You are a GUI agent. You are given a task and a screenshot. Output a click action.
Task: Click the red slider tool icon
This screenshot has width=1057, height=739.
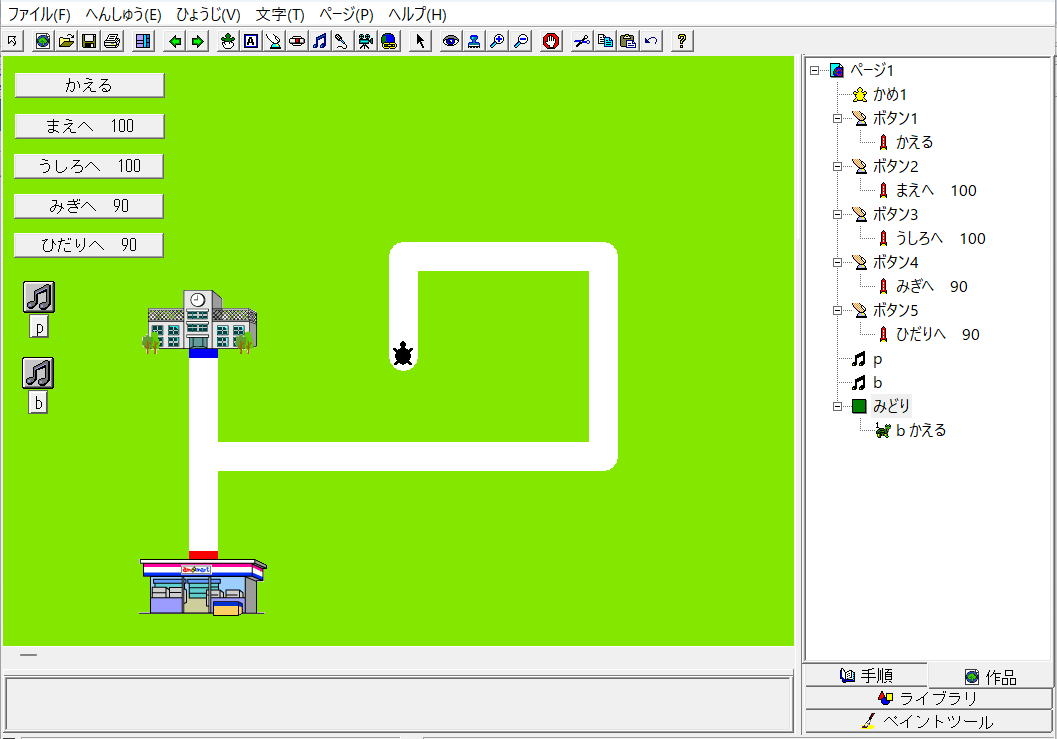coord(297,41)
